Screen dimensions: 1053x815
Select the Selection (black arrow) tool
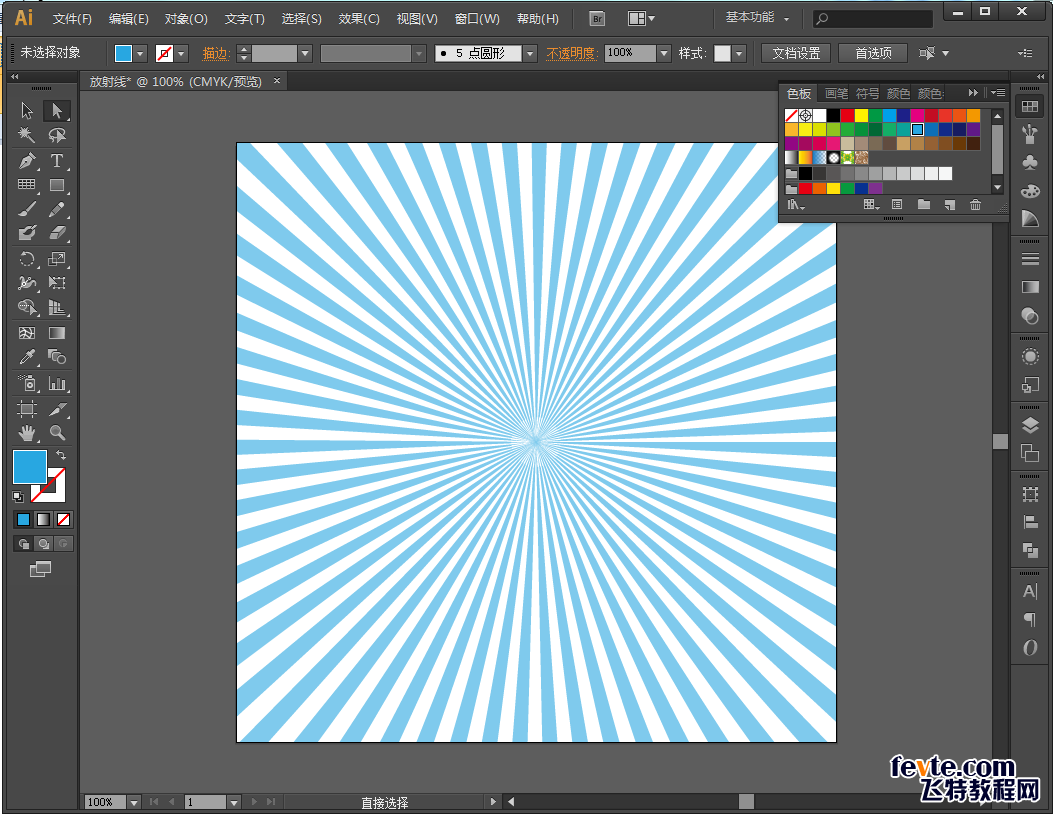27,110
